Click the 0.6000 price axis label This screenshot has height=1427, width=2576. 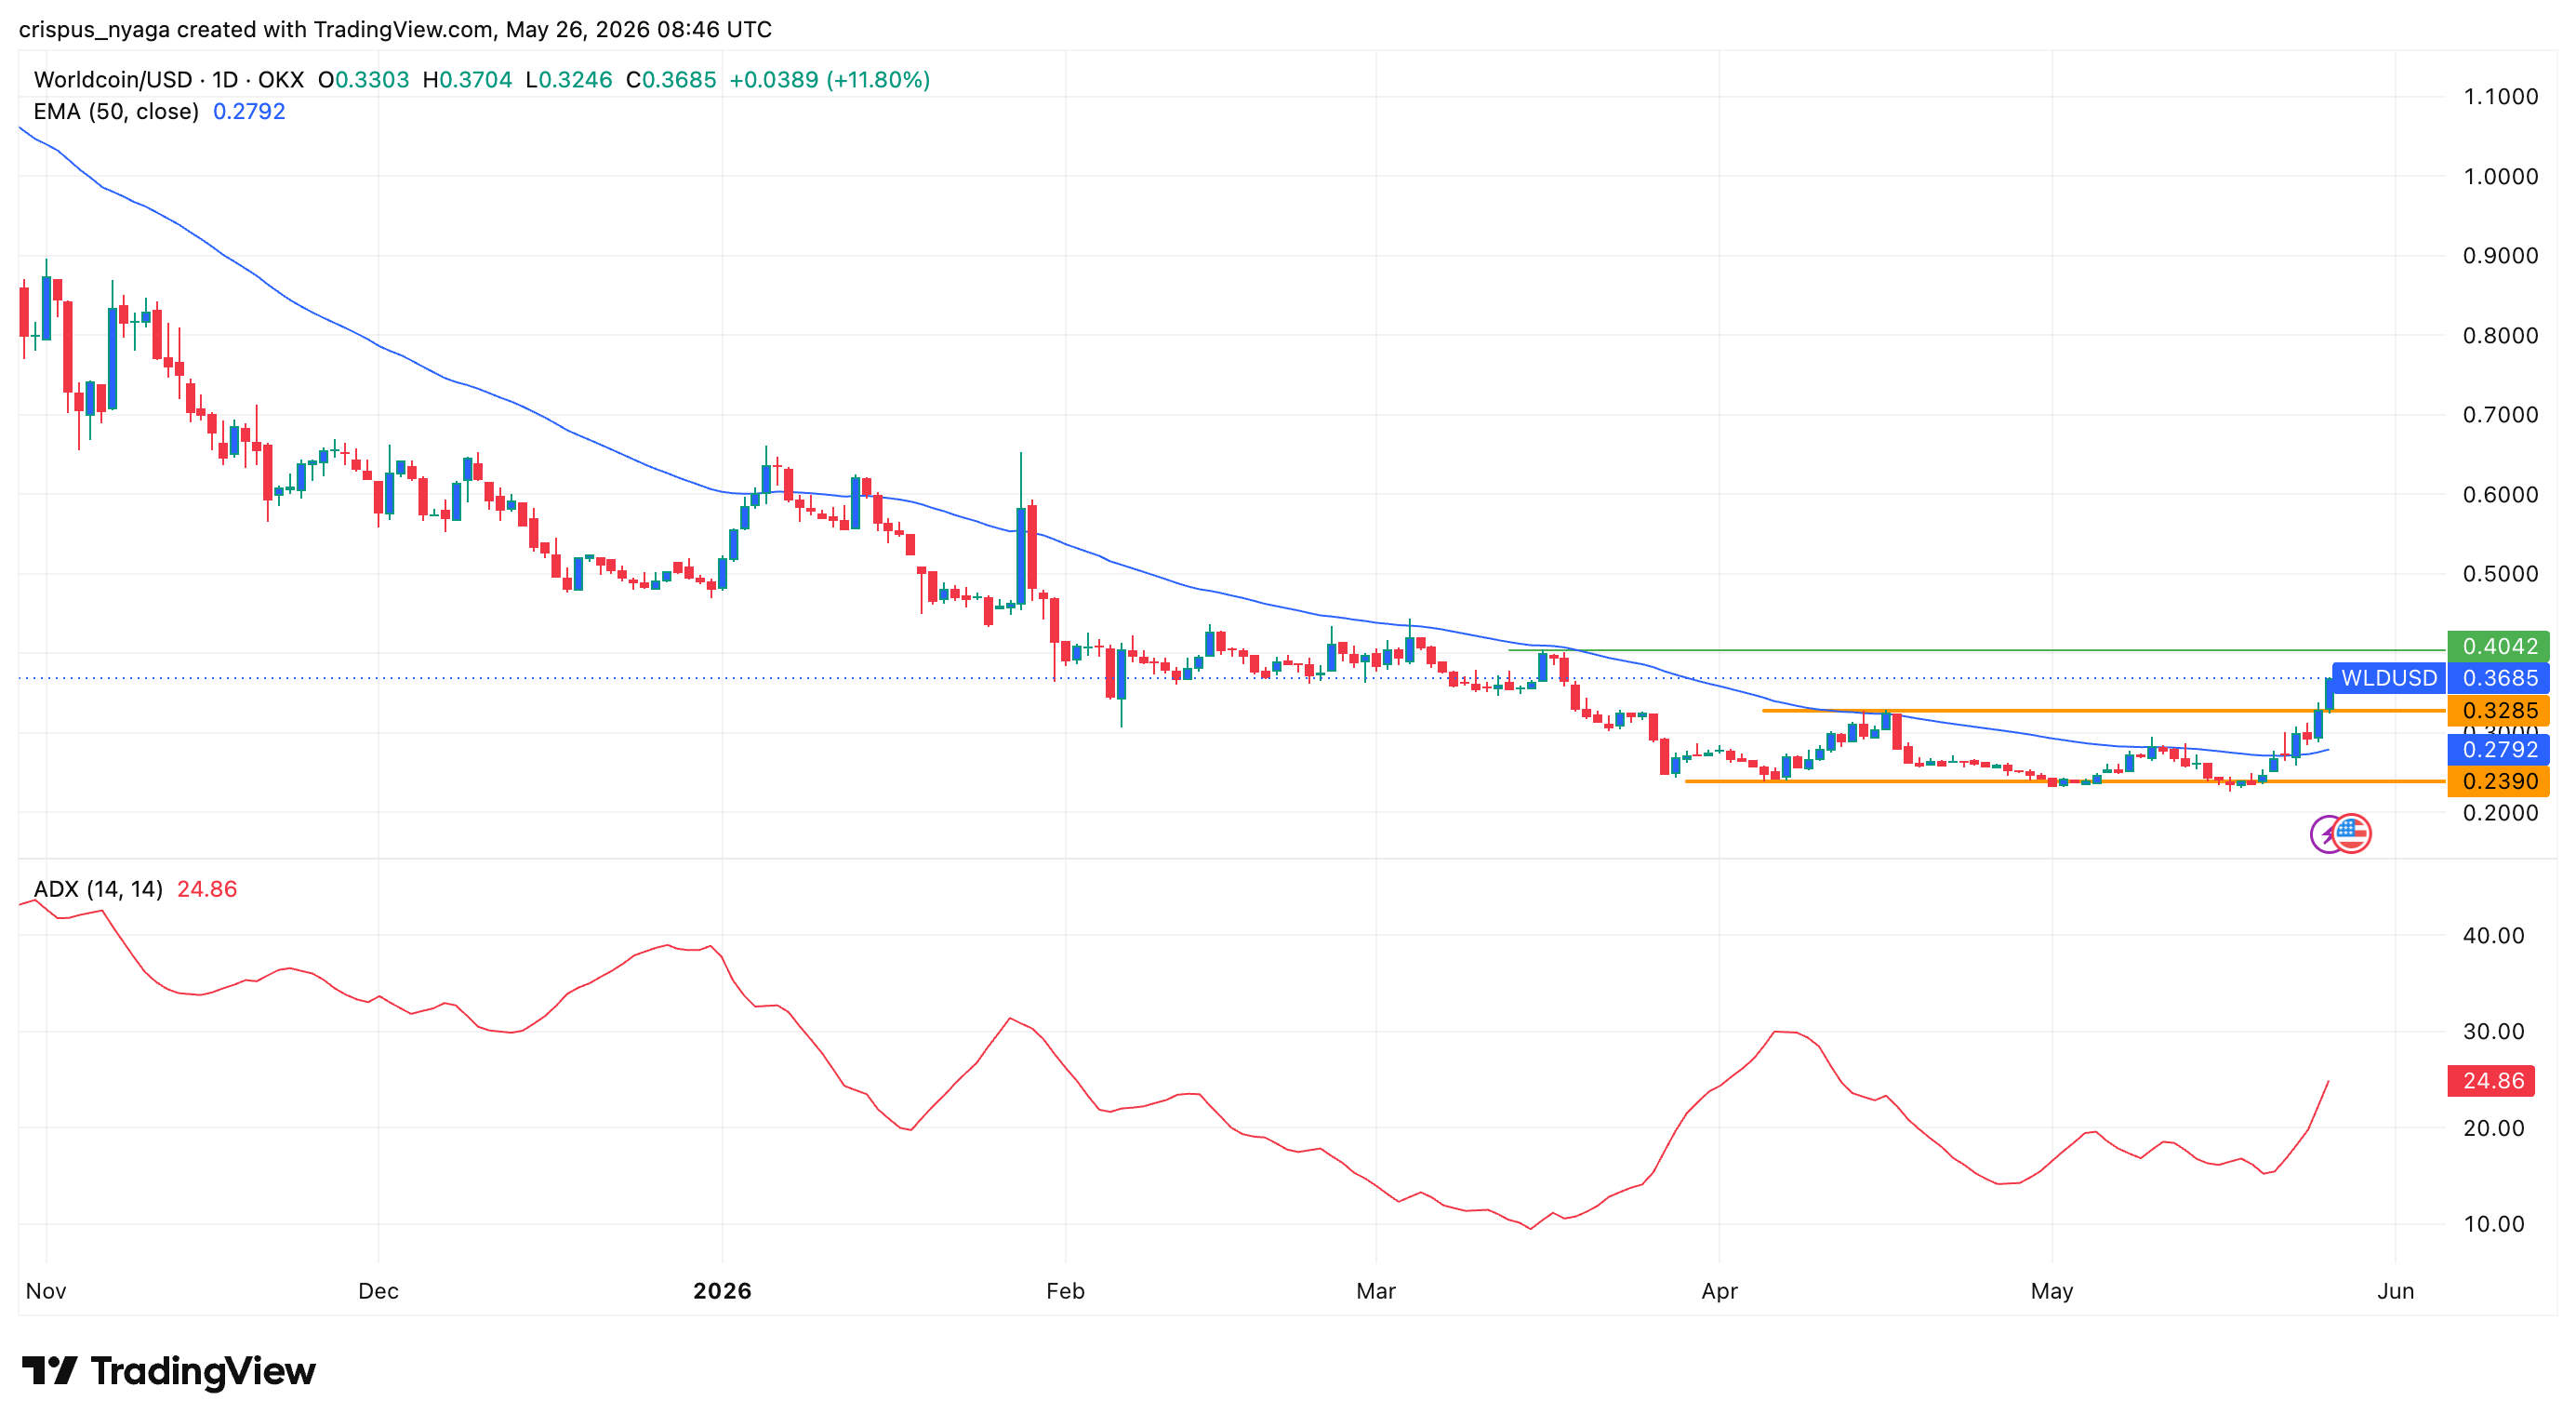tap(2500, 494)
